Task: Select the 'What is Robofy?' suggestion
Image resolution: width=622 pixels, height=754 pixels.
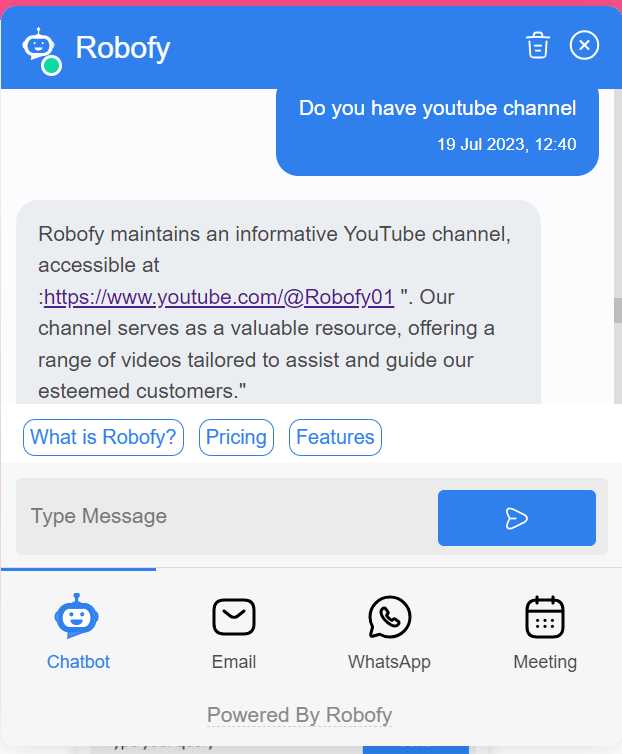Action: click(103, 437)
